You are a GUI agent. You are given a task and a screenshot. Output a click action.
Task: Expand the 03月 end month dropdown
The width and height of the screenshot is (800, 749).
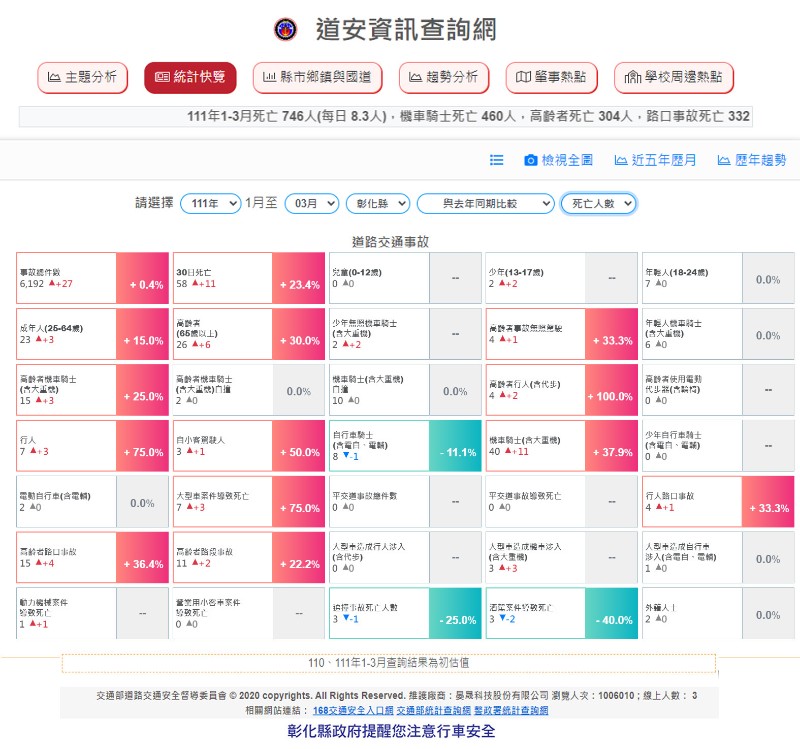[312, 204]
